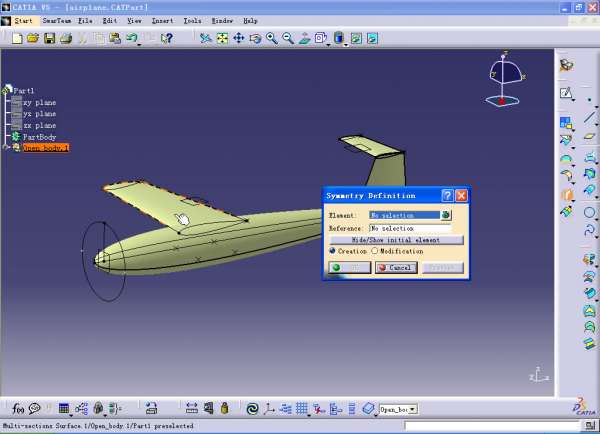Click the Open file folder icon

coord(33,39)
